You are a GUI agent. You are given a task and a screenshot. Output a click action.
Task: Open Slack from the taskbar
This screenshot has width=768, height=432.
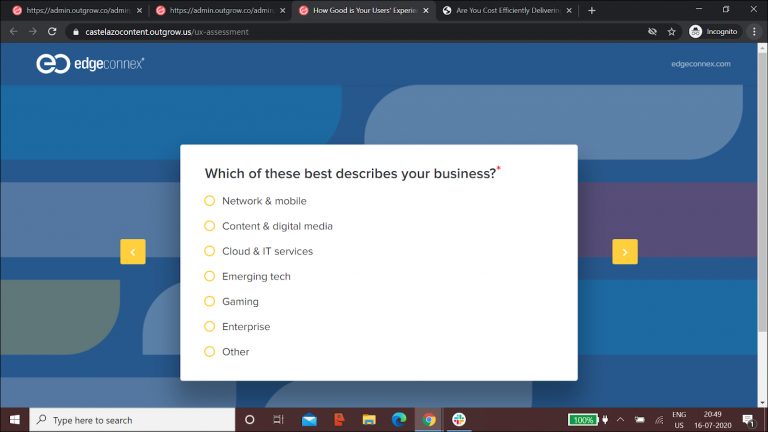point(459,420)
